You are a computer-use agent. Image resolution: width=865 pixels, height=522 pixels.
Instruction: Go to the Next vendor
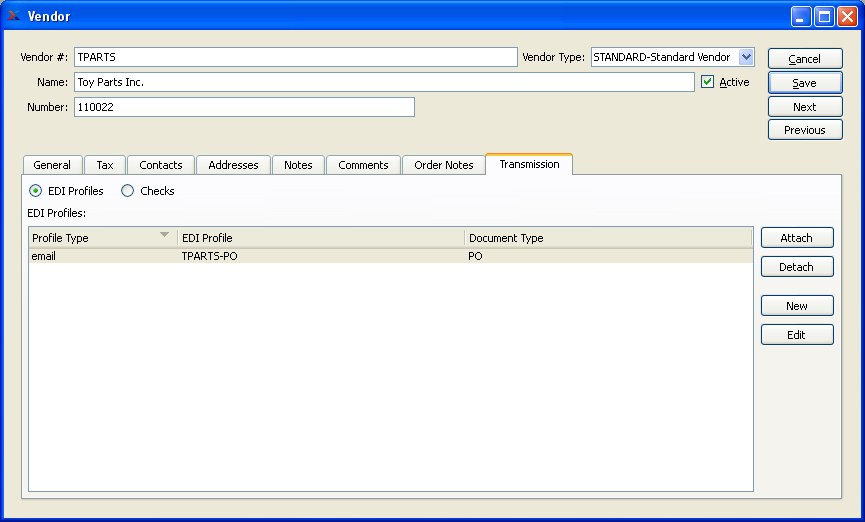(805, 107)
